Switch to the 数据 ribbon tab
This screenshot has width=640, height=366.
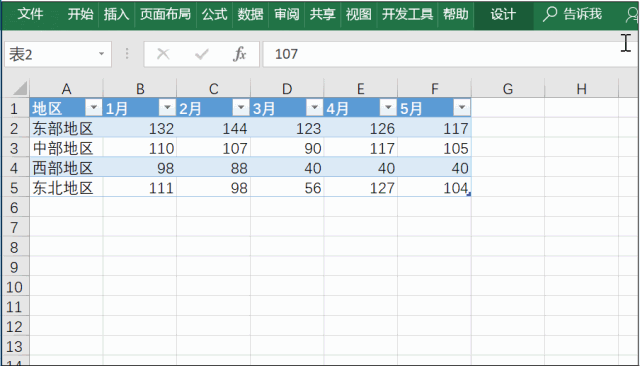[x=250, y=14]
